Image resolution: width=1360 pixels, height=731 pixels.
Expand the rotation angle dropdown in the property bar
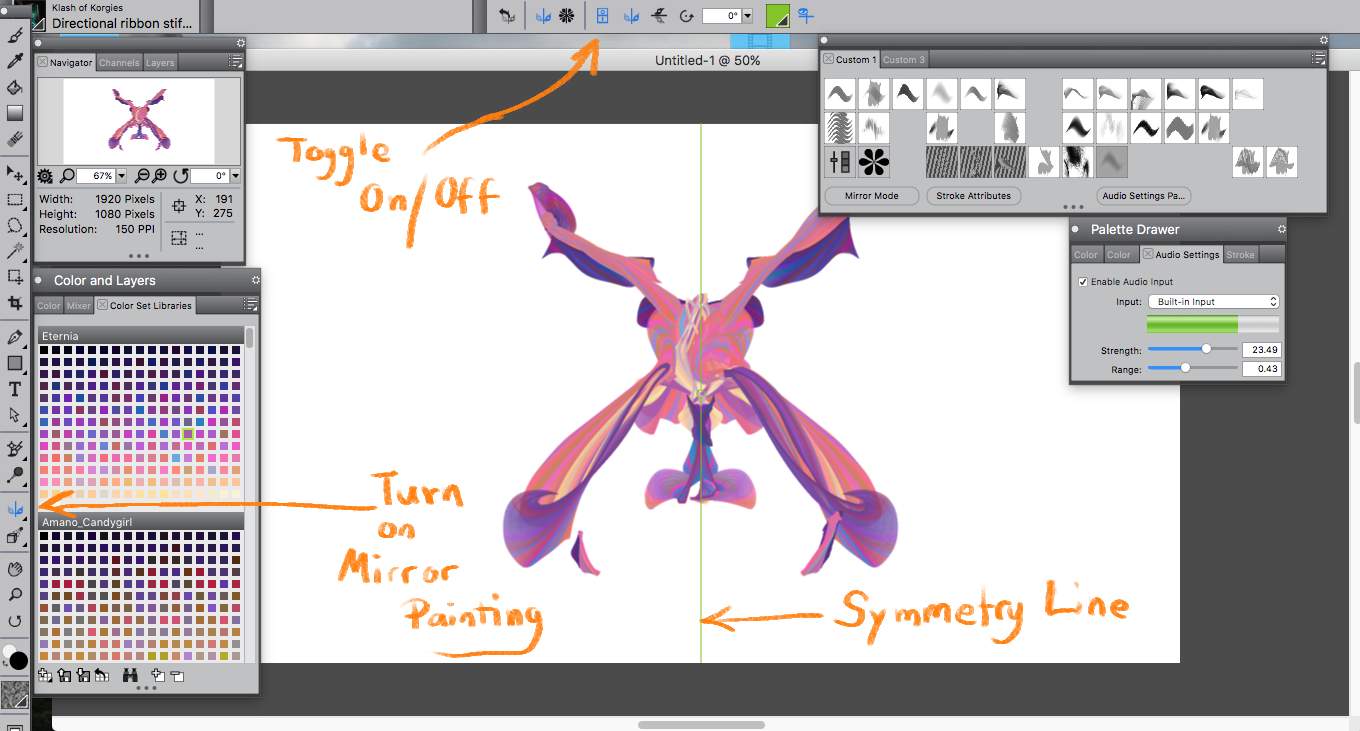tap(747, 16)
